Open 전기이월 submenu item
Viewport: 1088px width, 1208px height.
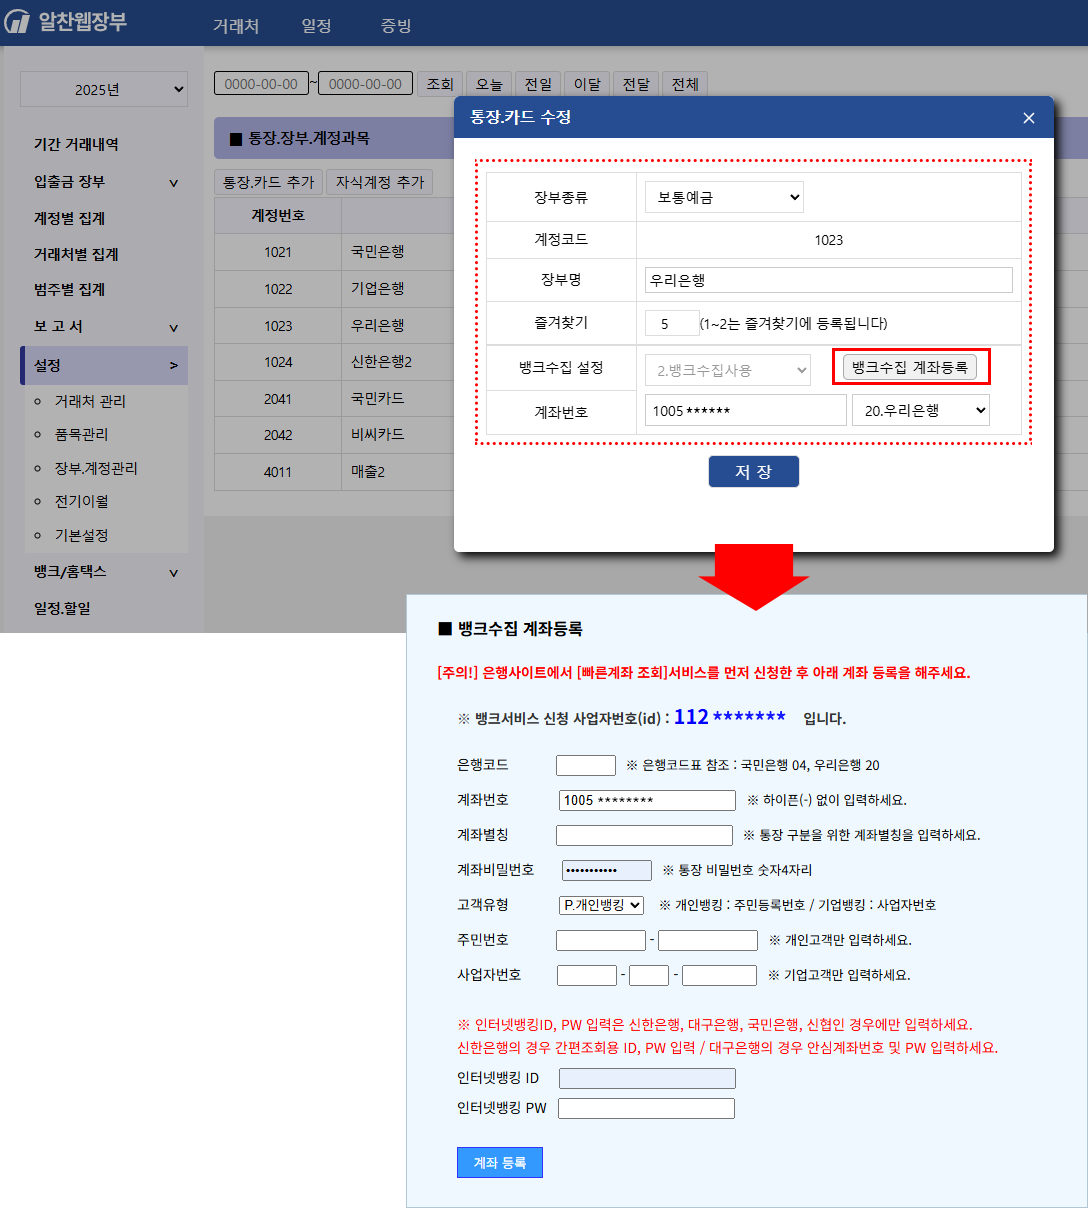coord(81,501)
